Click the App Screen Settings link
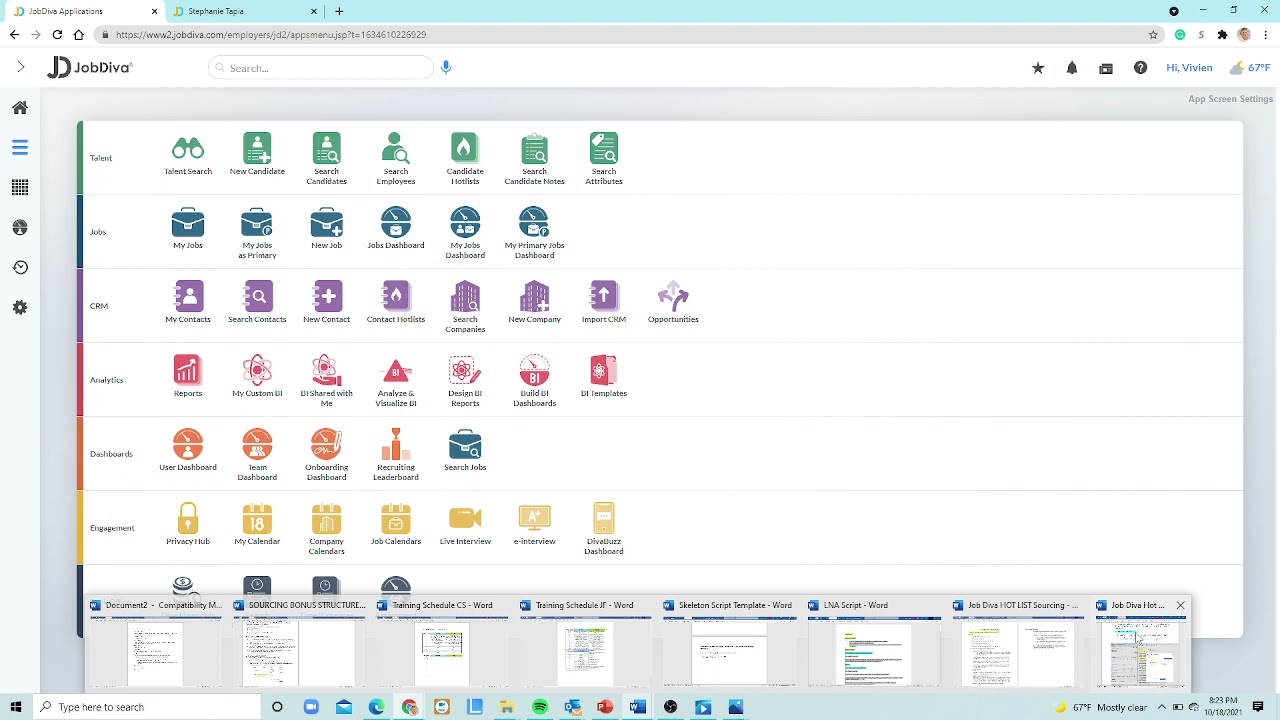Screen dimensions: 1280x720 point(1230,99)
